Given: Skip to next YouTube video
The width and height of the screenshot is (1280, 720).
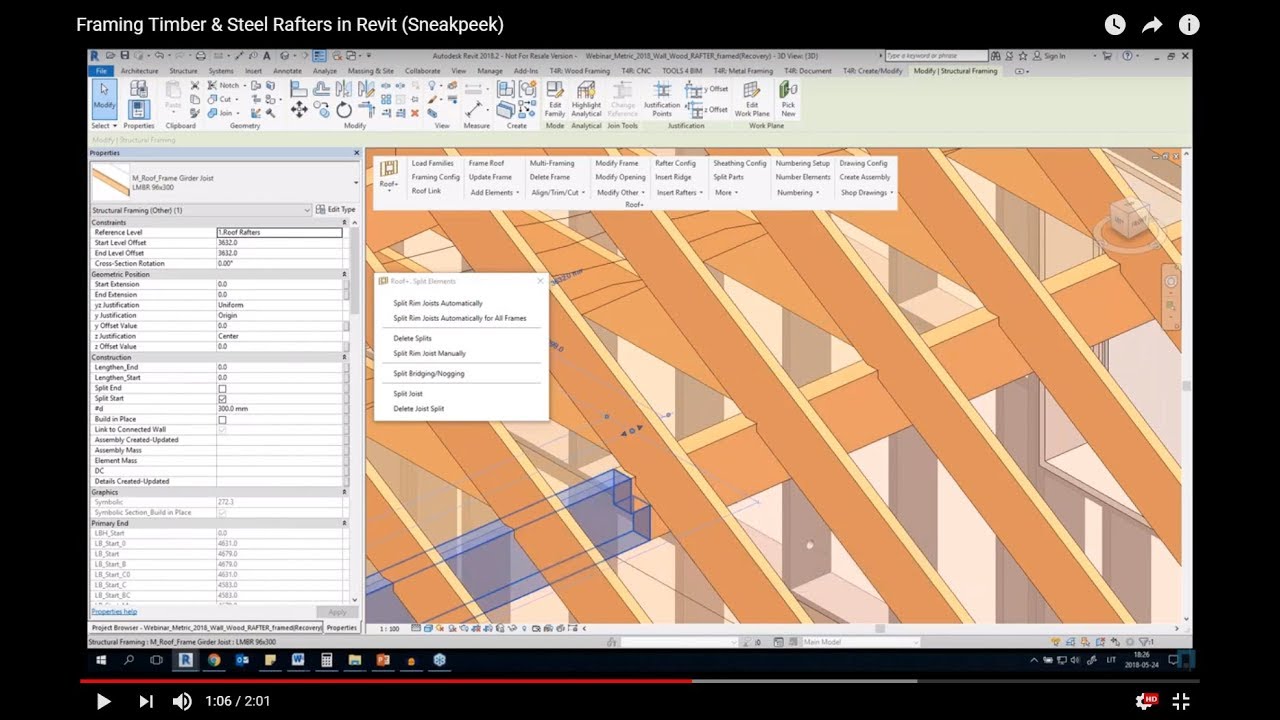Looking at the screenshot, I should click(146, 701).
